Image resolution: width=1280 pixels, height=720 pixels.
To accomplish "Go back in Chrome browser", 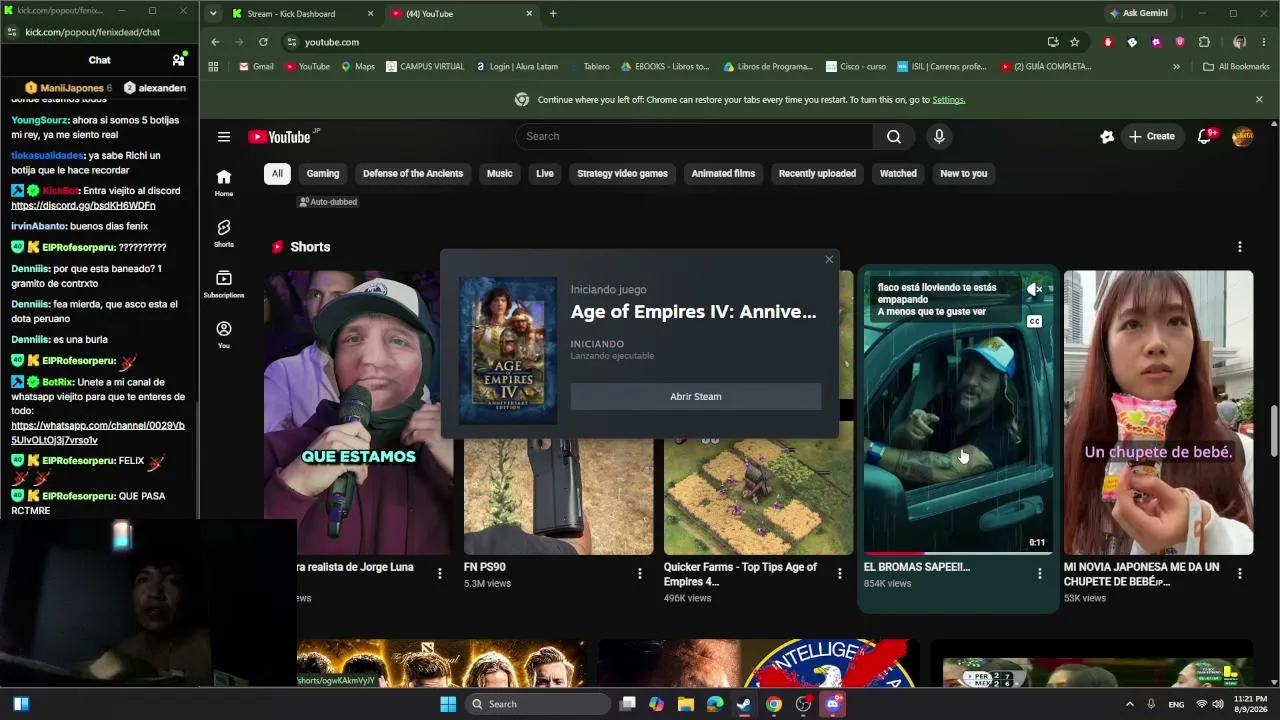I will 215,42.
